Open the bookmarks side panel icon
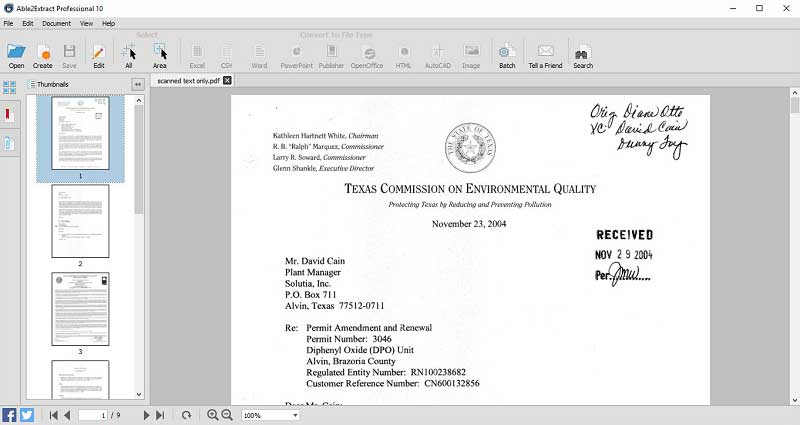 [x=9, y=115]
